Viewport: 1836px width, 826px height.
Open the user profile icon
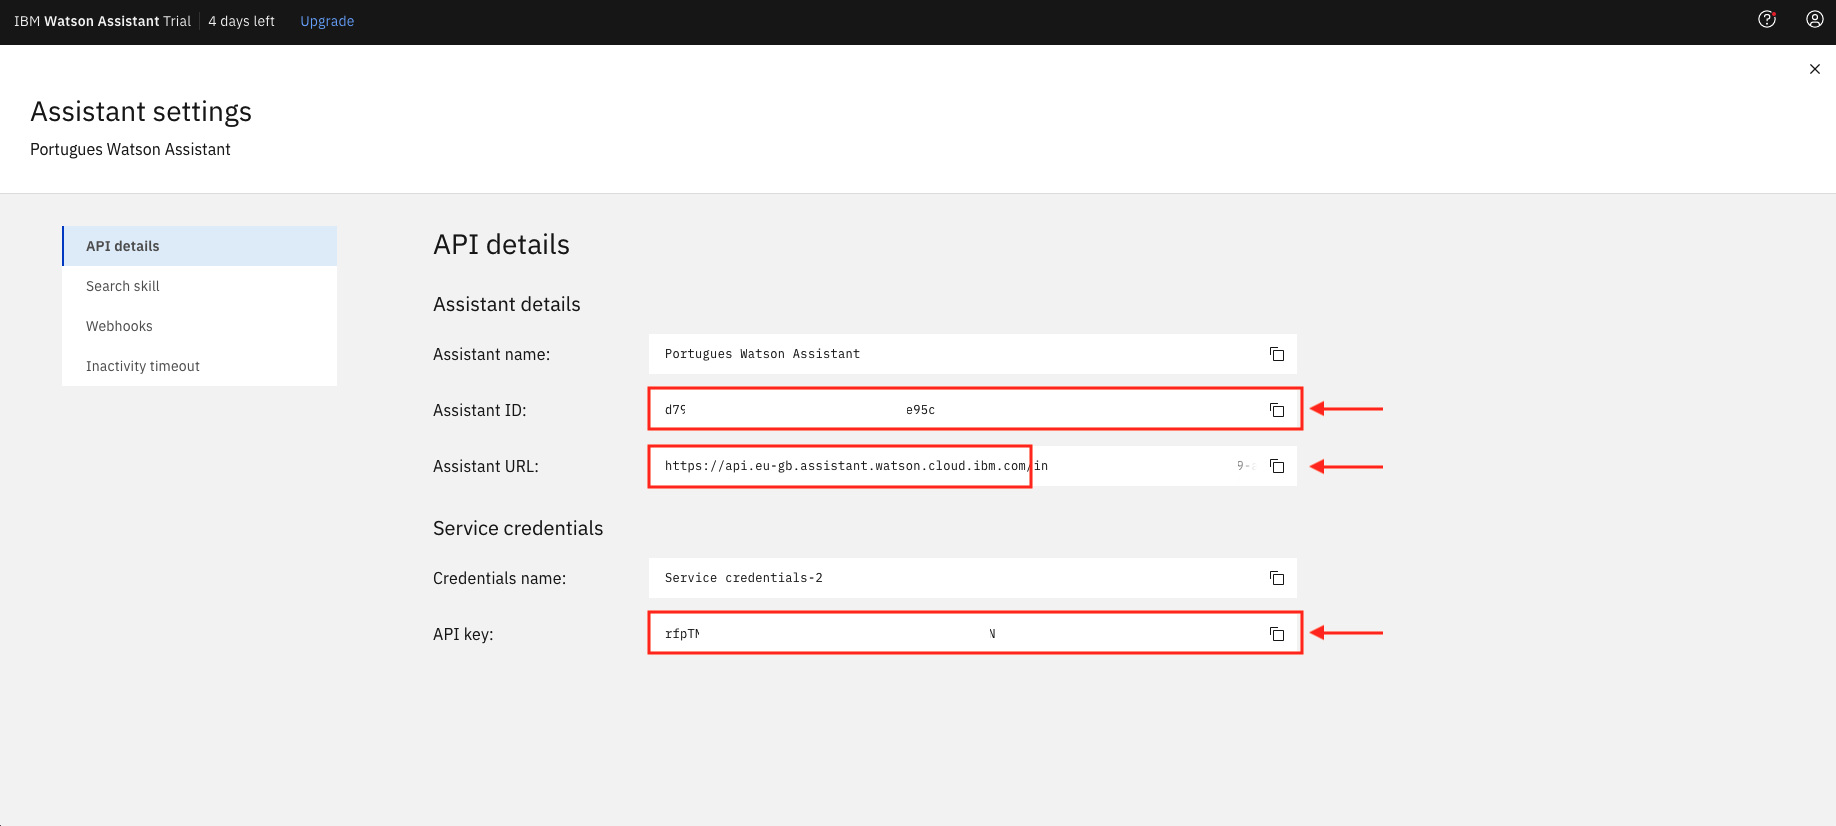1815,19
